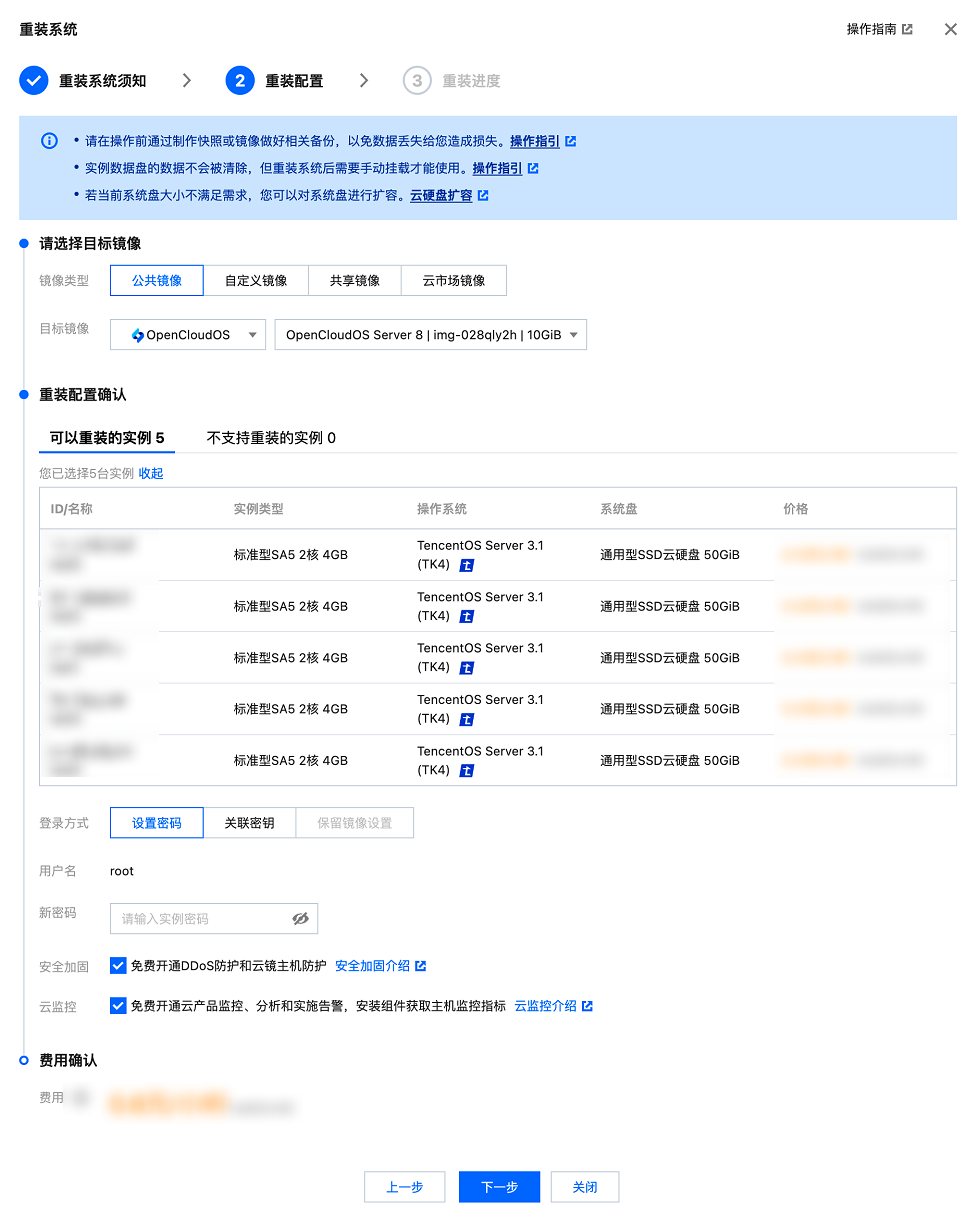Toggle the 云监控 checkbox
Viewport: 966px width, 1226px height.
click(x=118, y=1006)
